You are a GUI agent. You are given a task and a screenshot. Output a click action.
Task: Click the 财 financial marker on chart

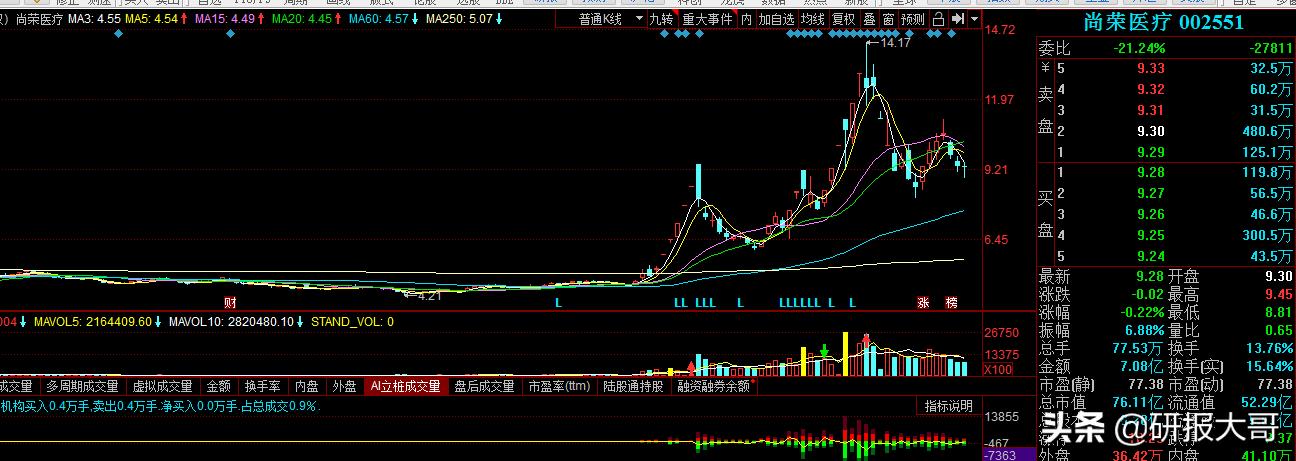229,302
